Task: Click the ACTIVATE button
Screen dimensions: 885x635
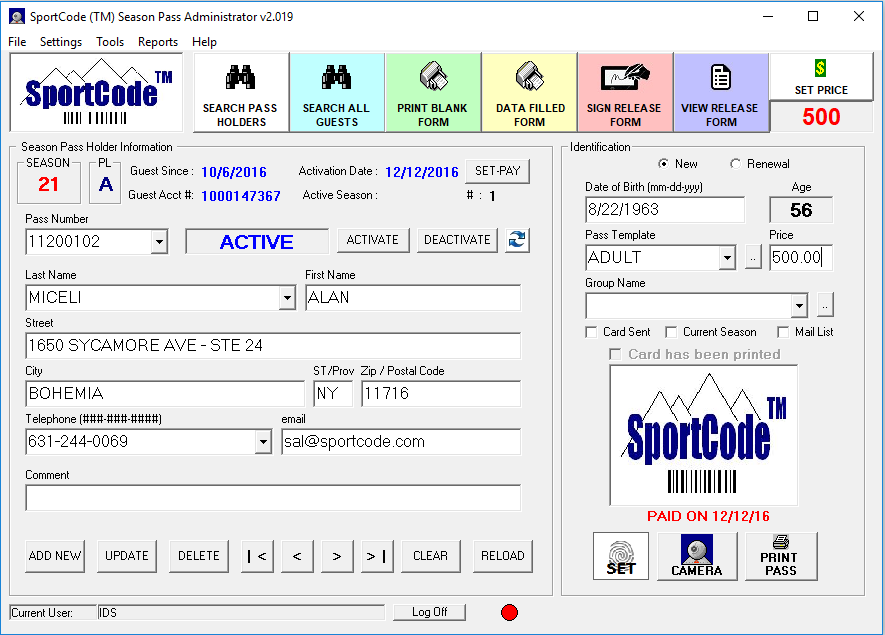Action: click(373, 240)
